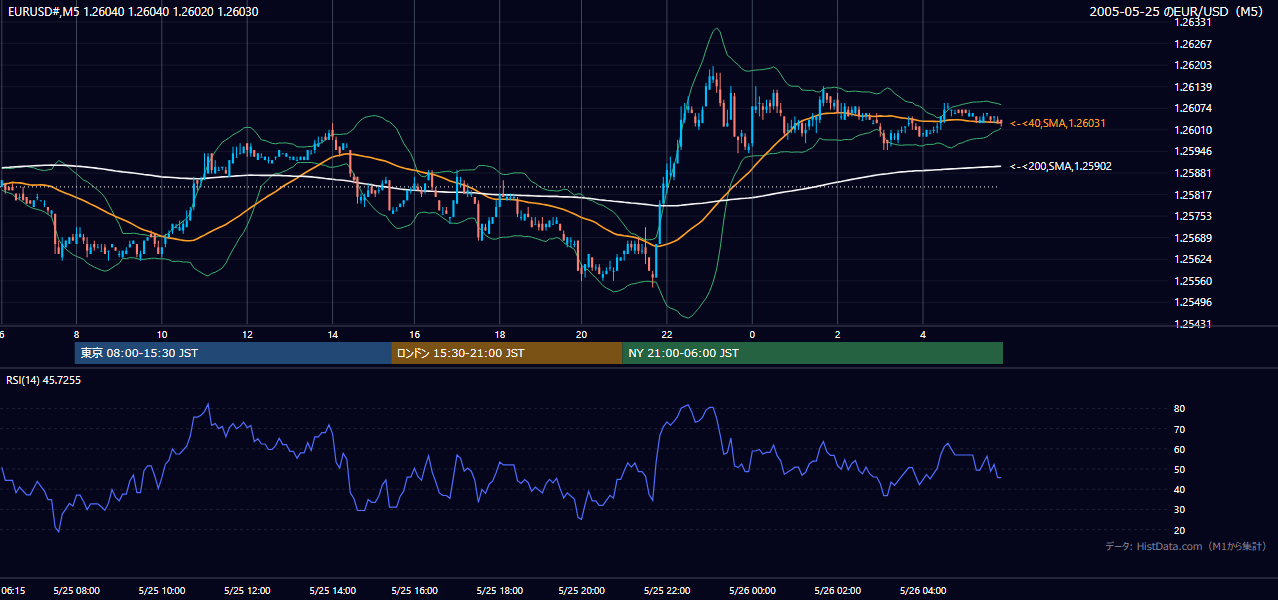Click price axis value 1.25624
The width and height of the screenshot is (1278, 600).
click(x=1192, y=259)
